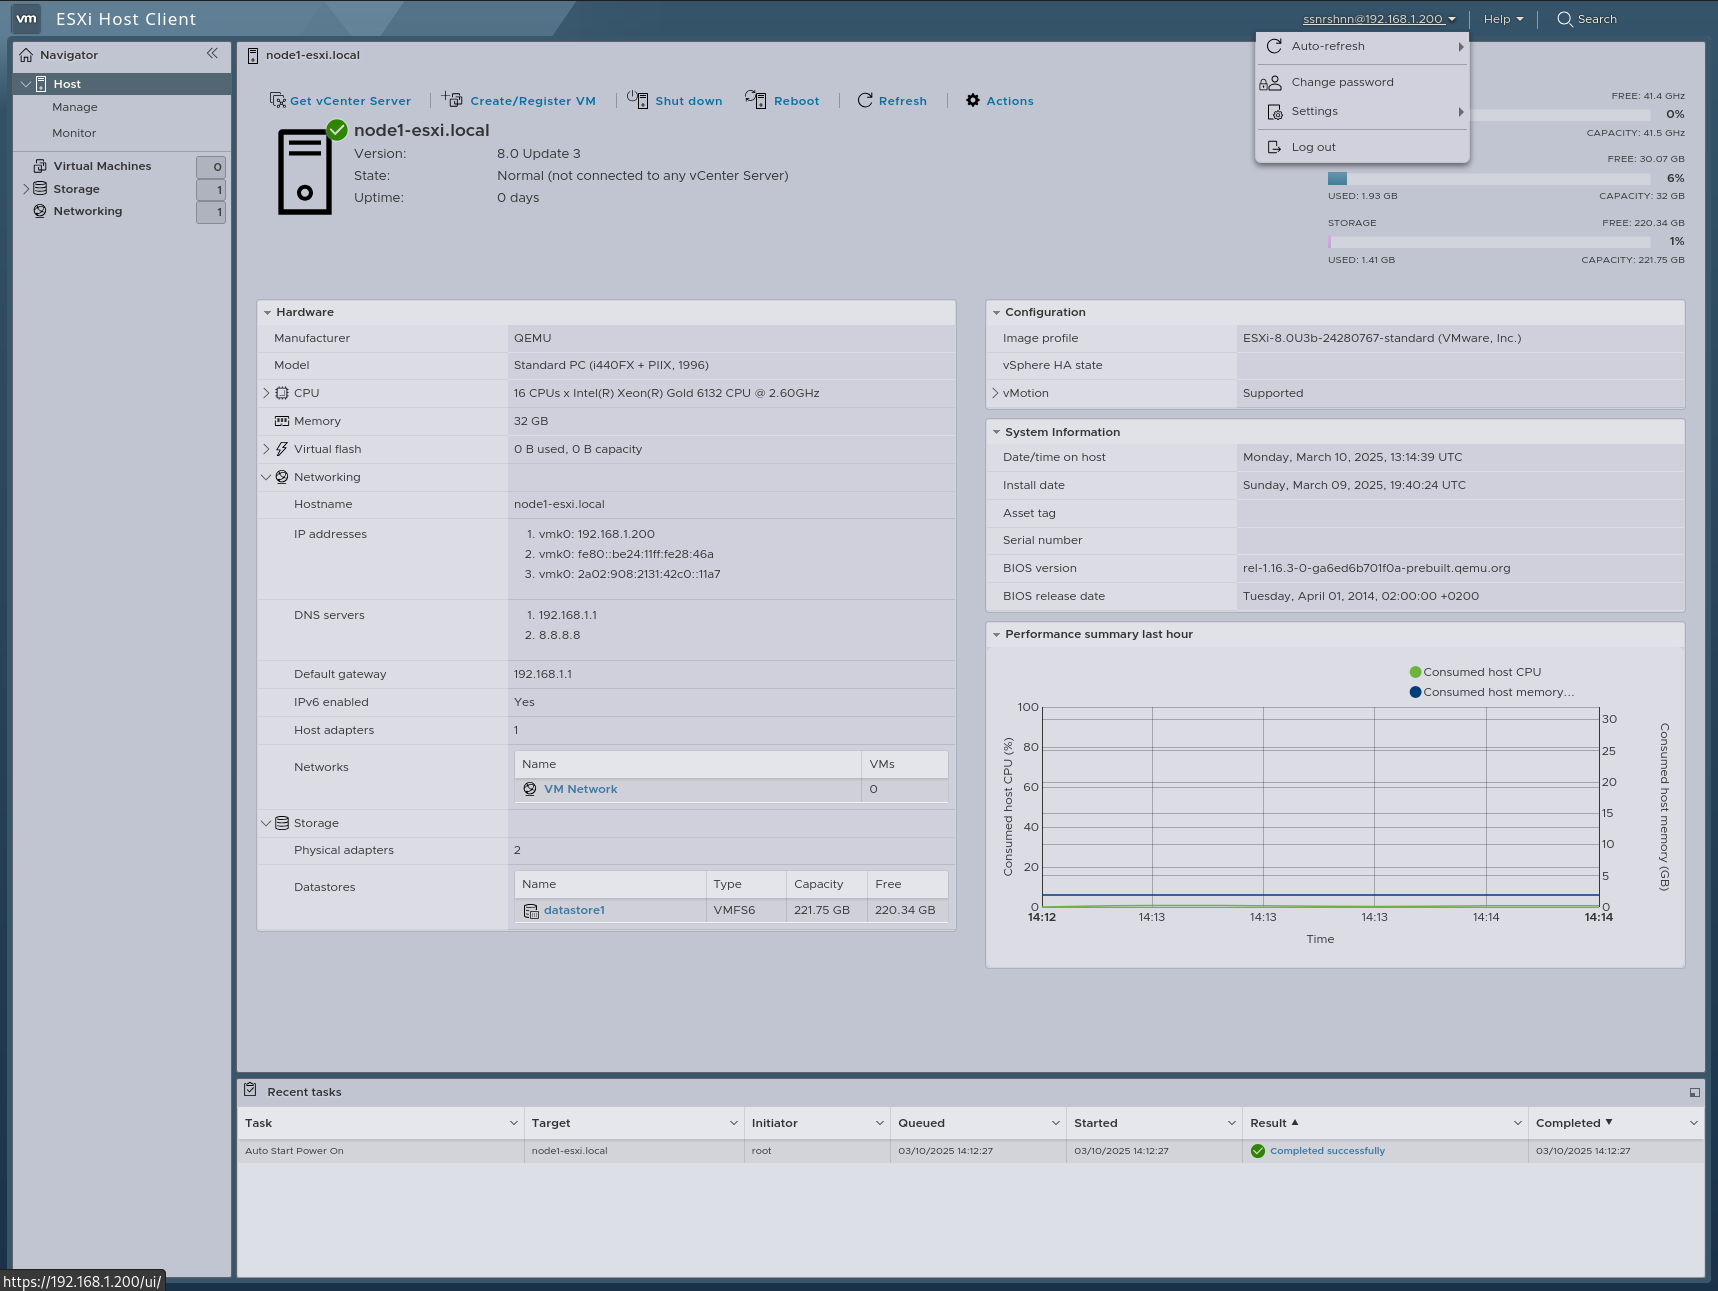The height and width of the screenshot is (1291, 1718).
Task: Click the Recent tasks pop-out icon
Action: click(x=1695, y=1092)
